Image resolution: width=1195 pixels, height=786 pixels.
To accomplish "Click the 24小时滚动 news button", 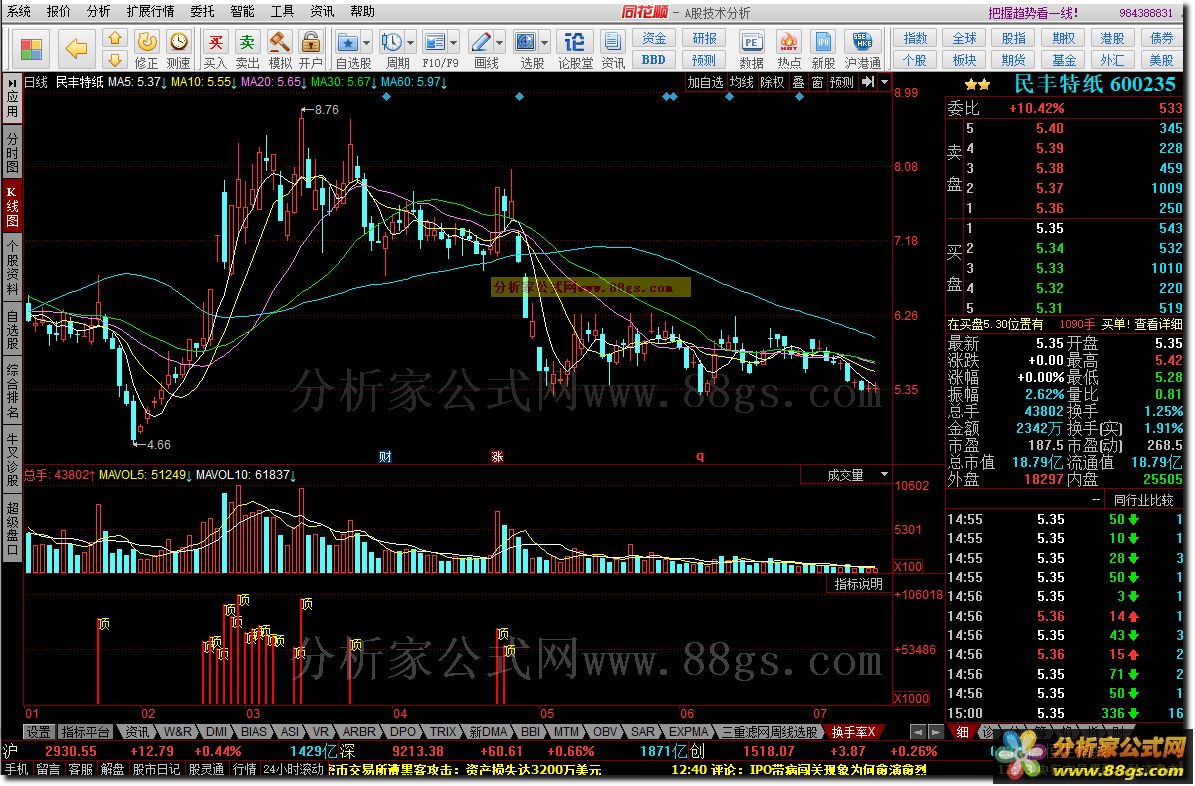I will pos(293,769).
